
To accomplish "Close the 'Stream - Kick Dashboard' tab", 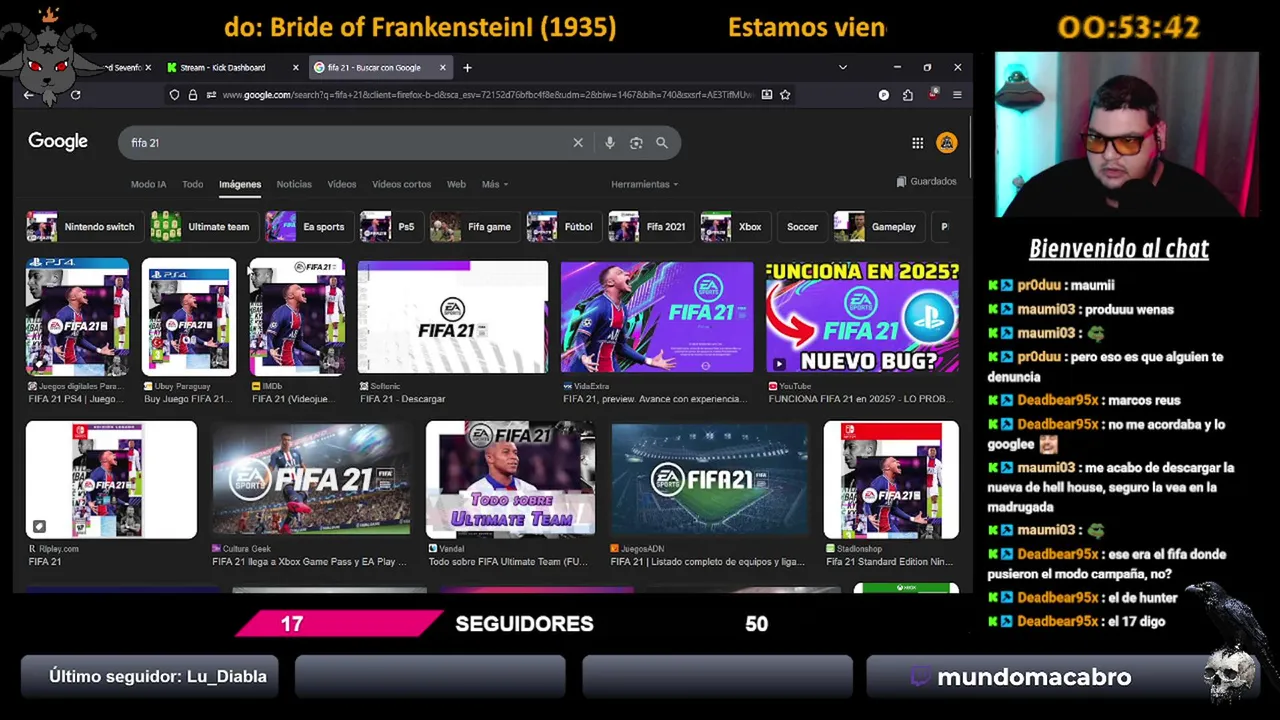I will 295,68.
